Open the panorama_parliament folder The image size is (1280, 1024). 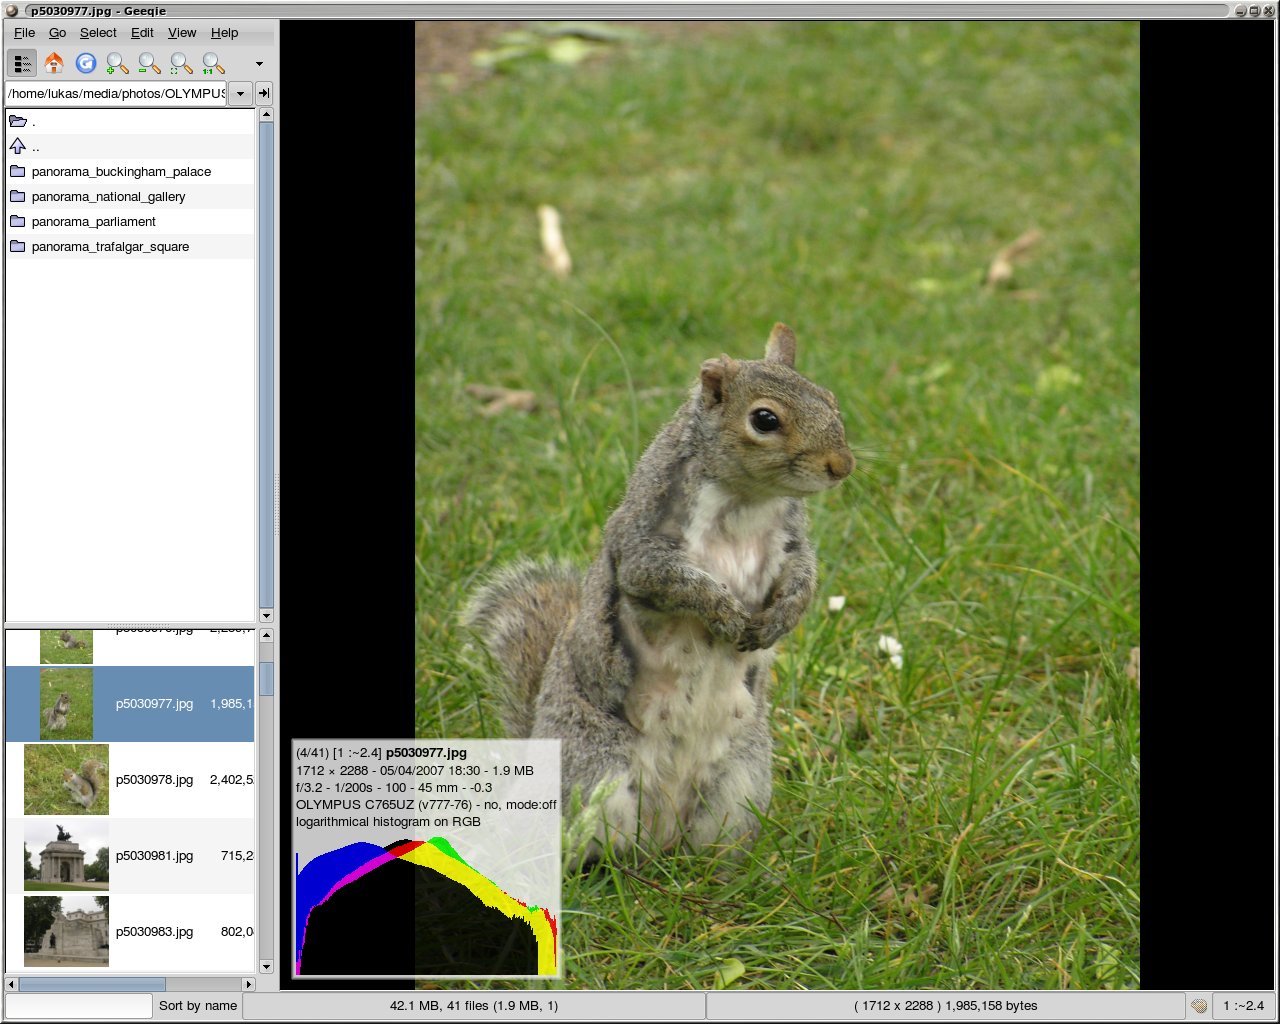[x=130, y=221]
